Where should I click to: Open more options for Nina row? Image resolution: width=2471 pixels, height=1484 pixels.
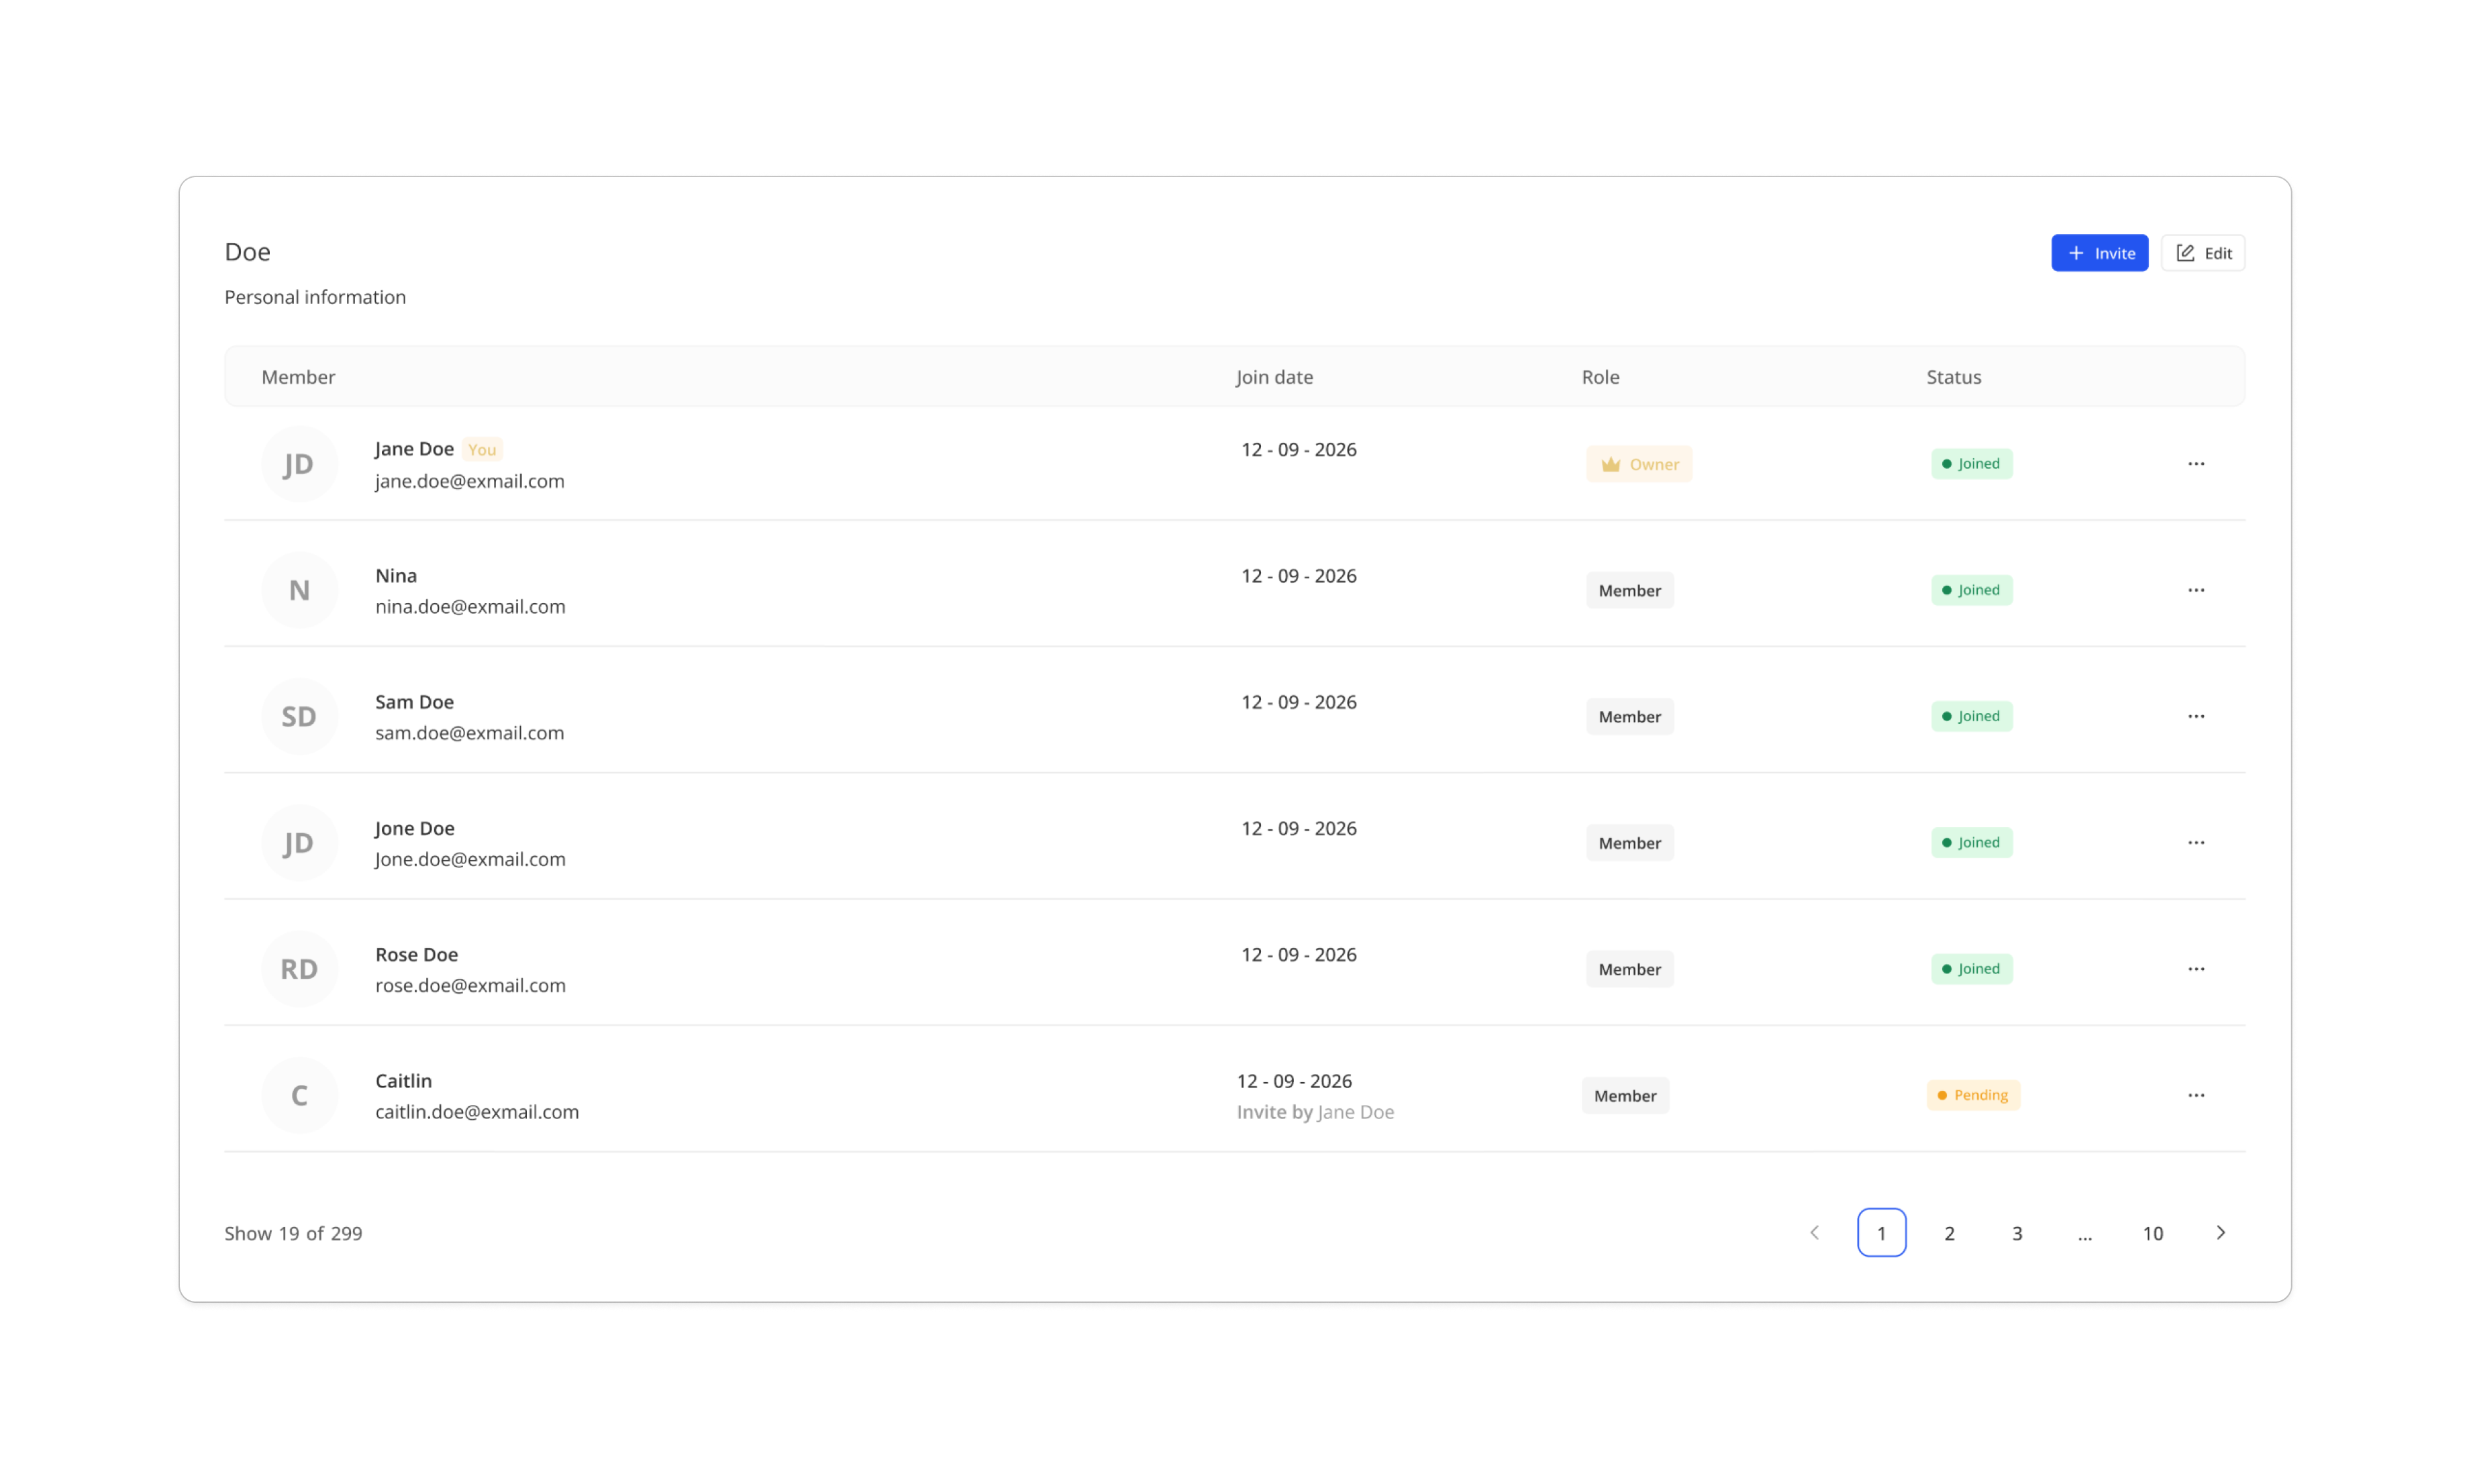click(2195, 590)
